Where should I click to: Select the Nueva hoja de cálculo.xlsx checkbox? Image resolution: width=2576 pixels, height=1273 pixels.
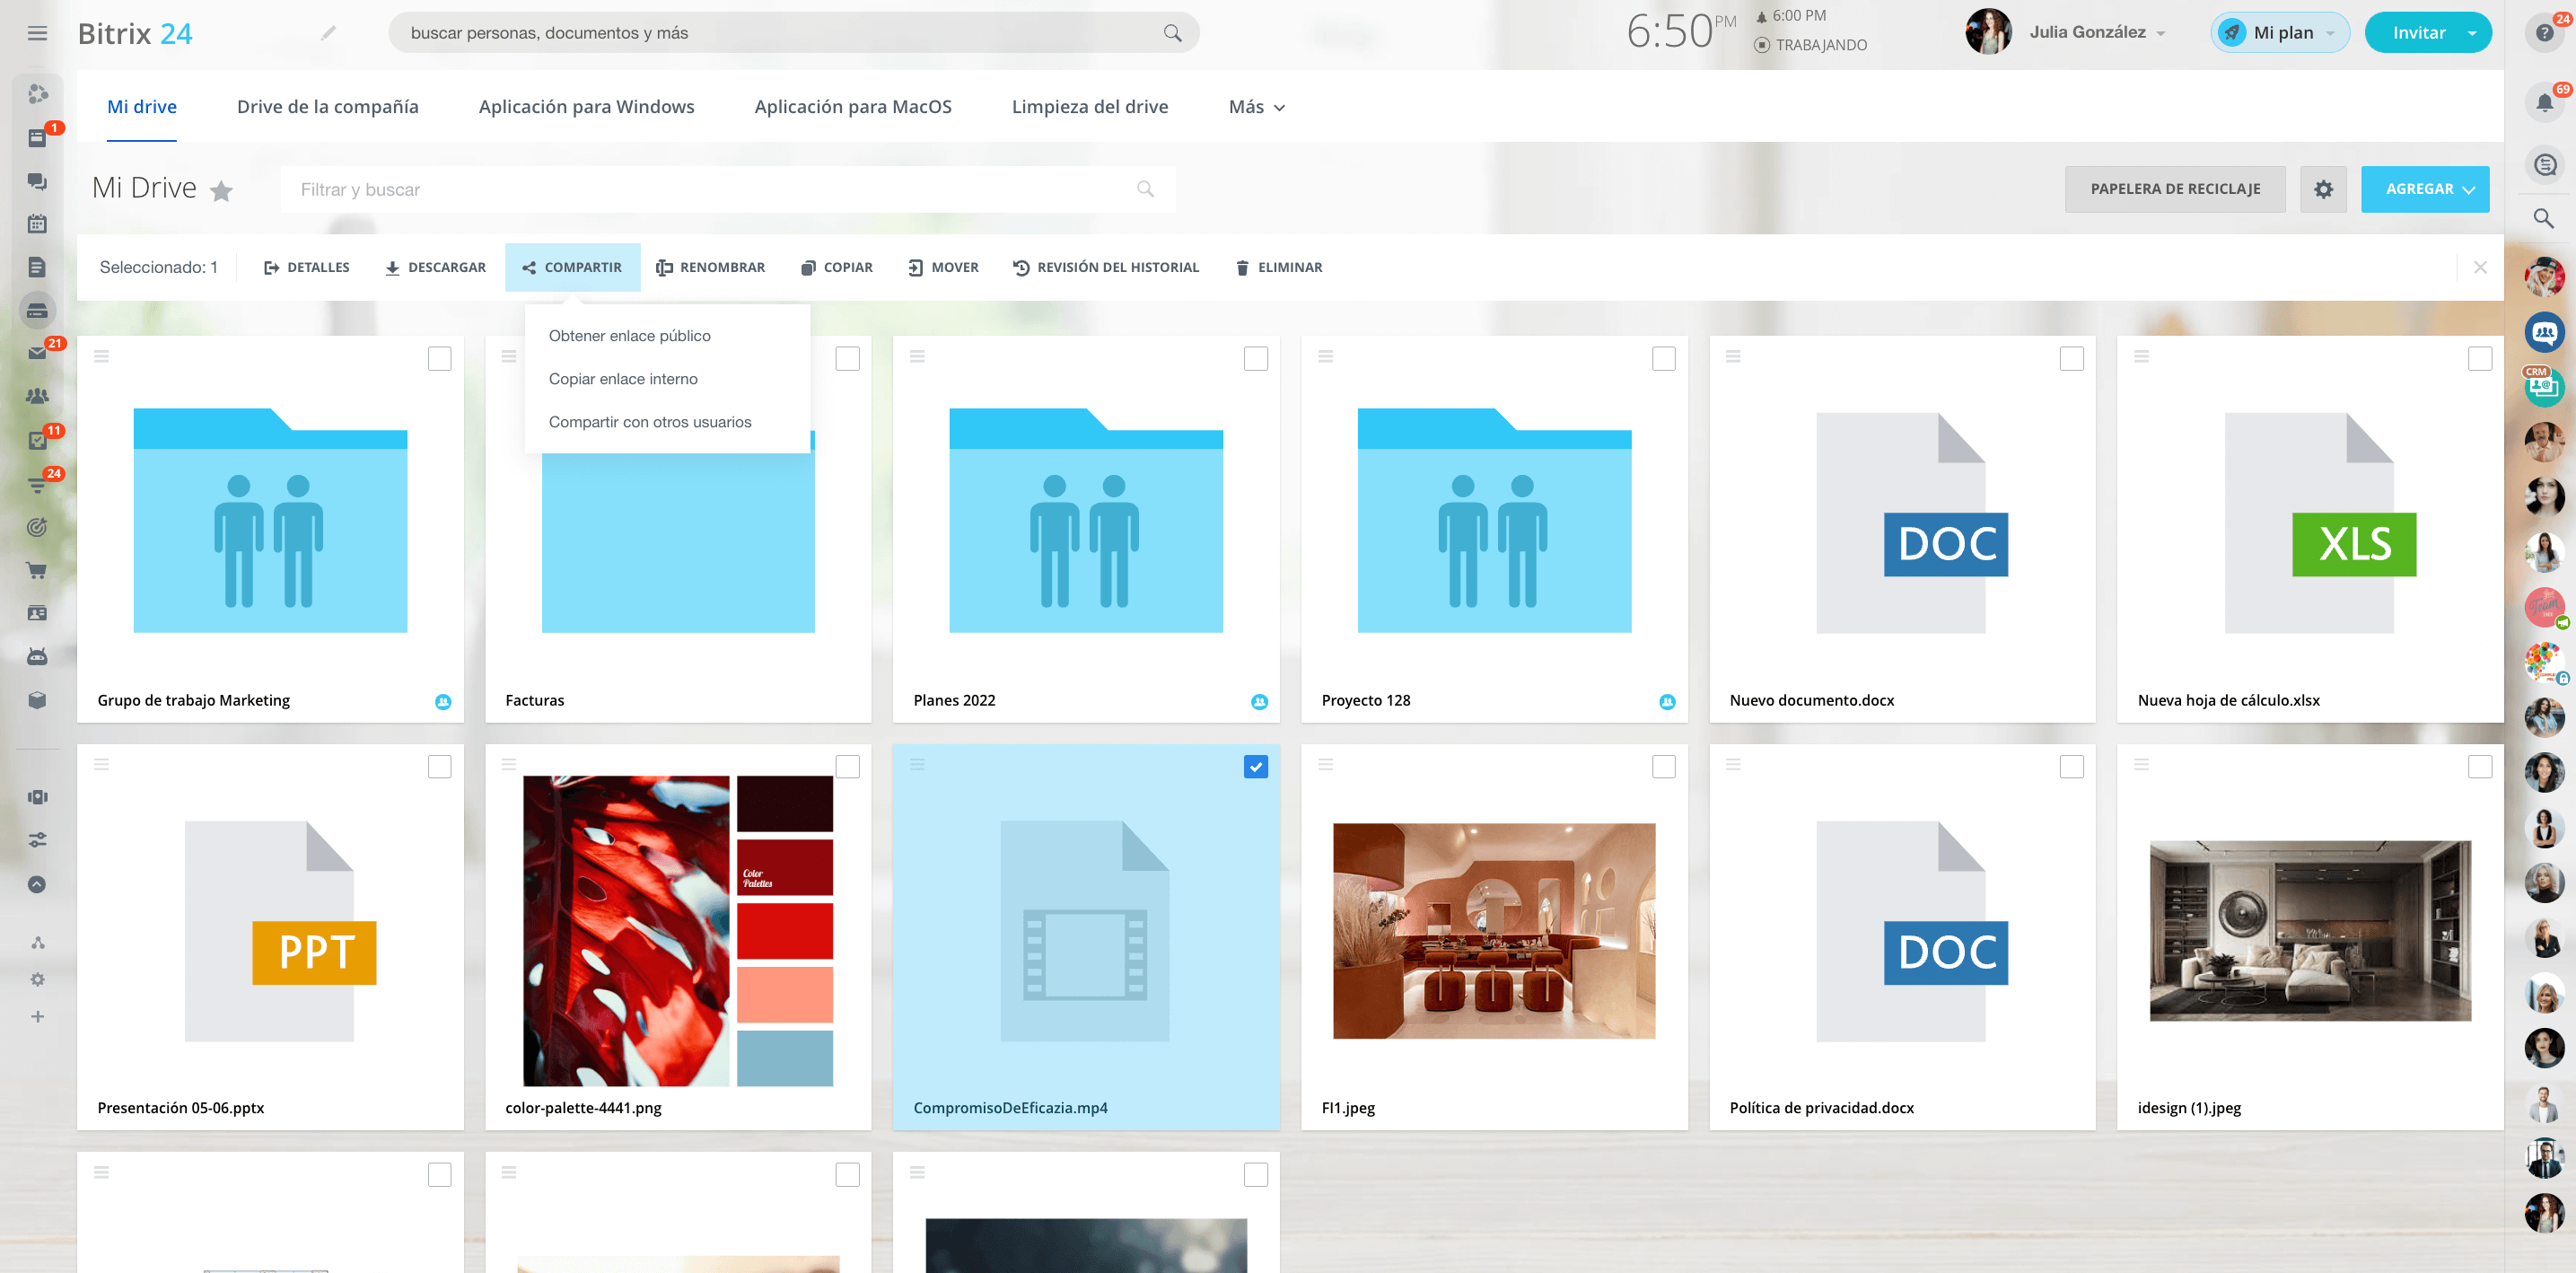(x=2480, y=358)
